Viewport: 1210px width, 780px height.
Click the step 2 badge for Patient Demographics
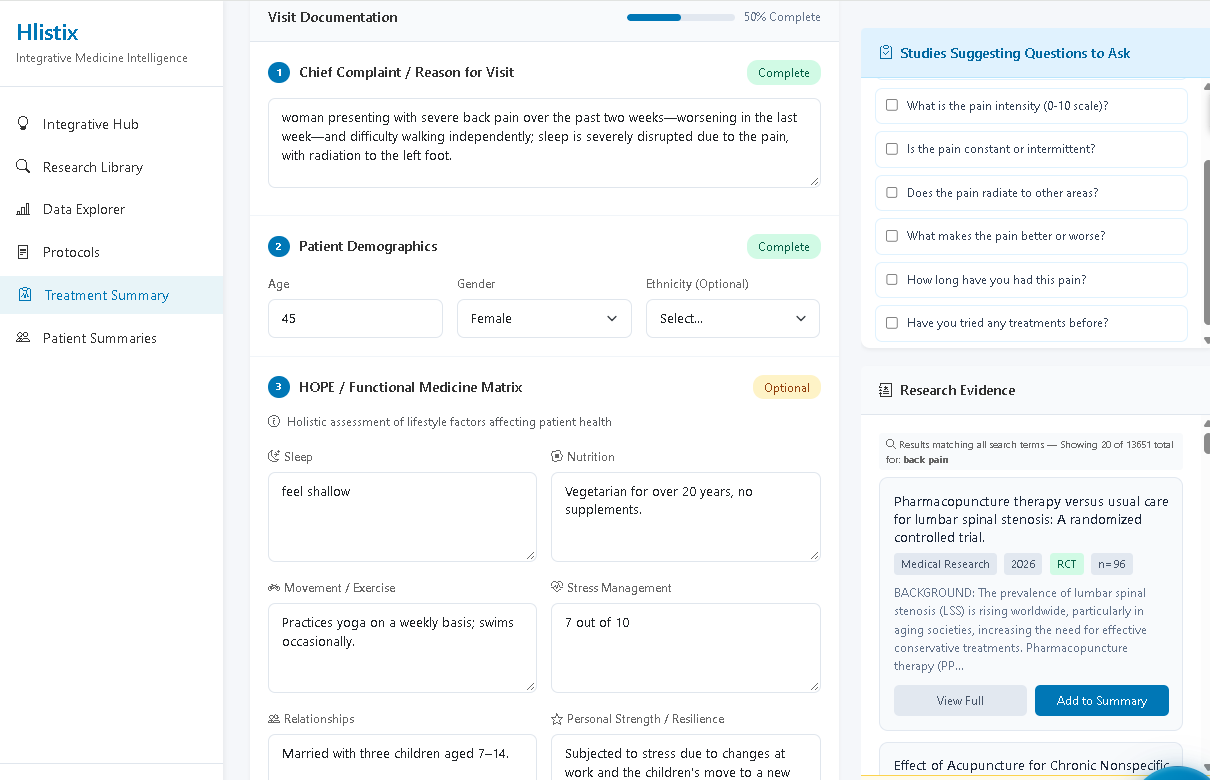[x=279, y=246]
